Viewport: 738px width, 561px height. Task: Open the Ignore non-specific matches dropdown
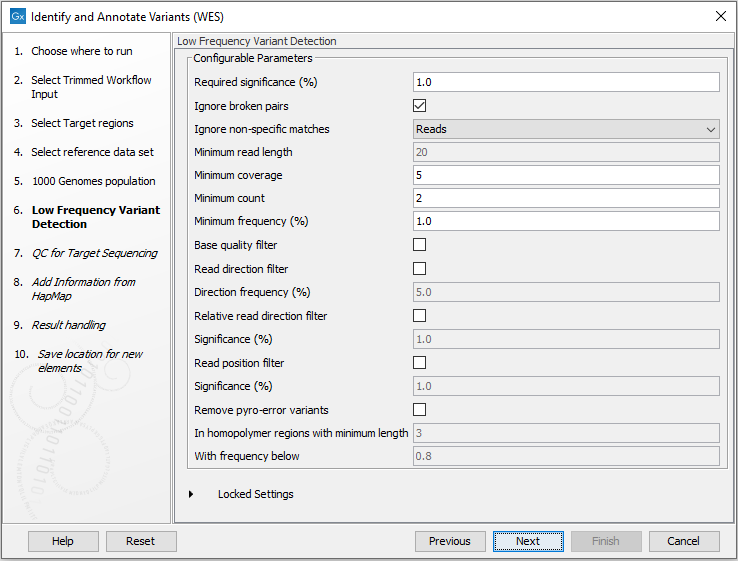(566, 129)
